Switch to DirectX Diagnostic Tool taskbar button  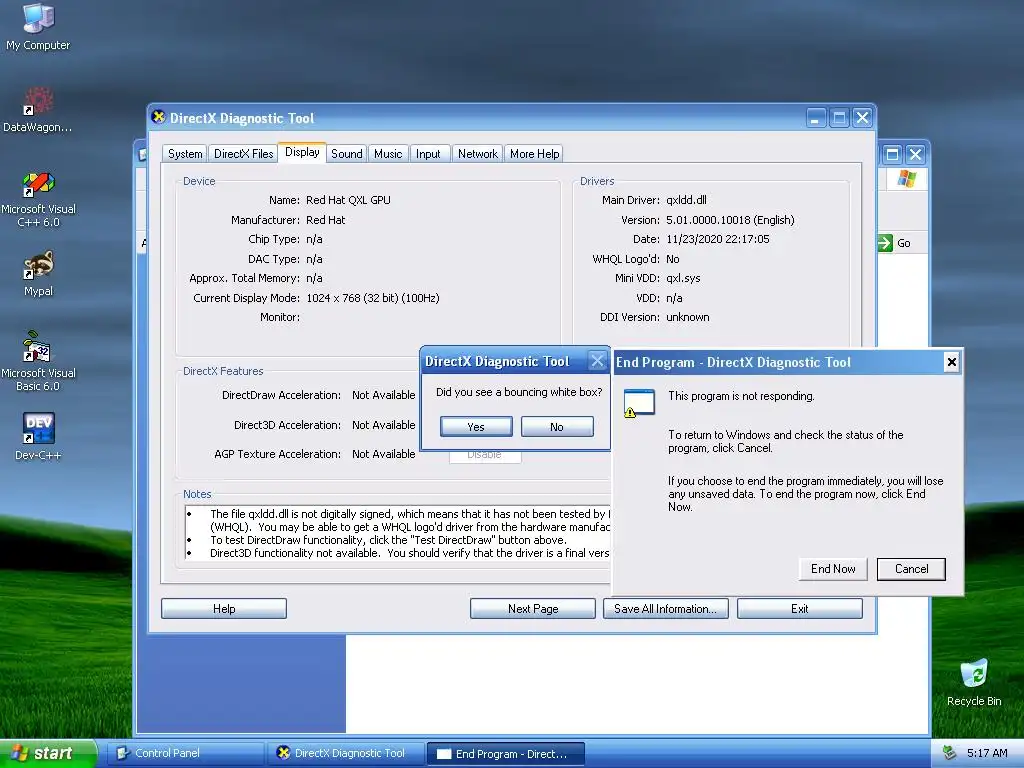tap(345, 753)
